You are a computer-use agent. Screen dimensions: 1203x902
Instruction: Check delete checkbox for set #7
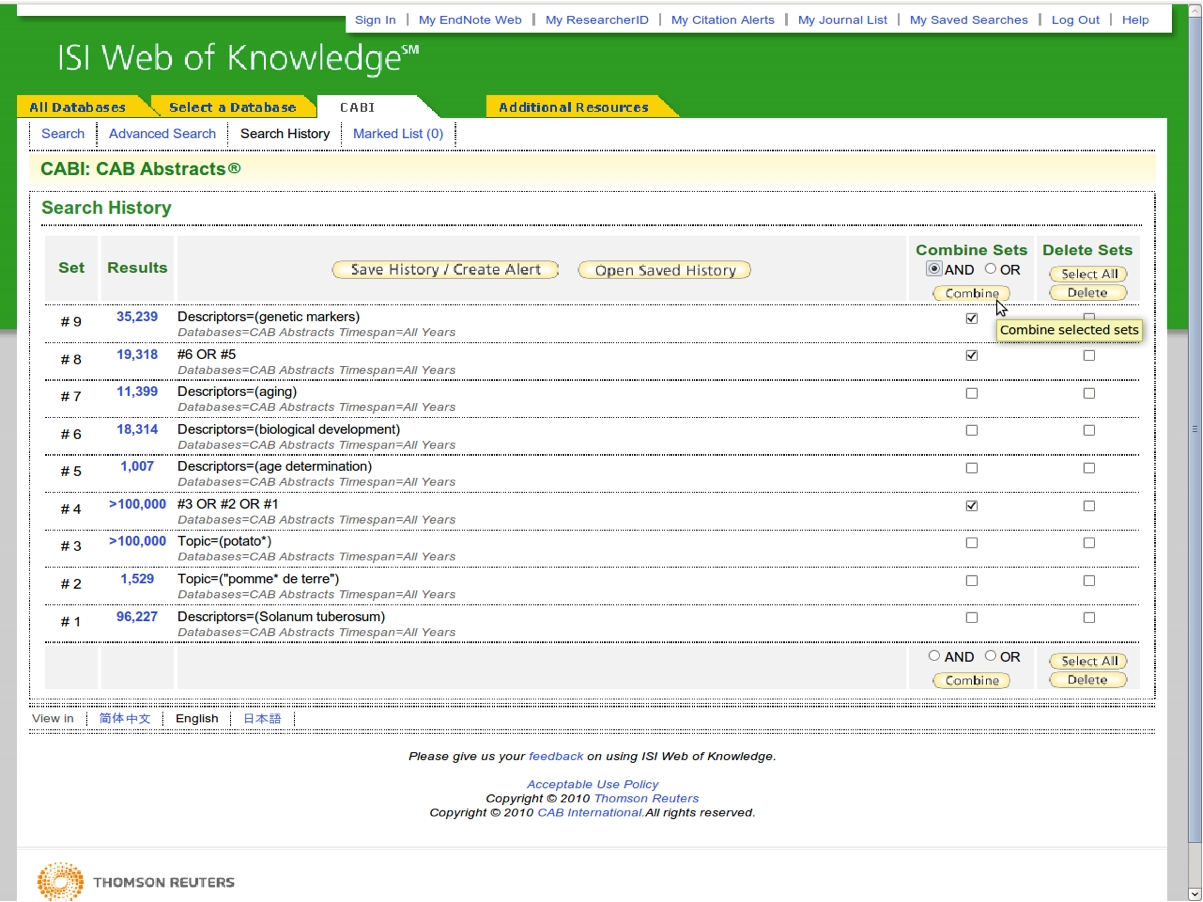[1089, 394]
